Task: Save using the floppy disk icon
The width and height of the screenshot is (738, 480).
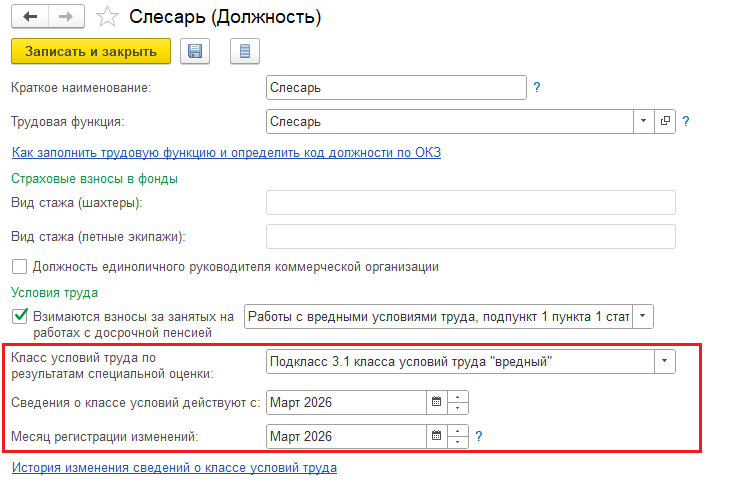Action: [x=196, y=52]
